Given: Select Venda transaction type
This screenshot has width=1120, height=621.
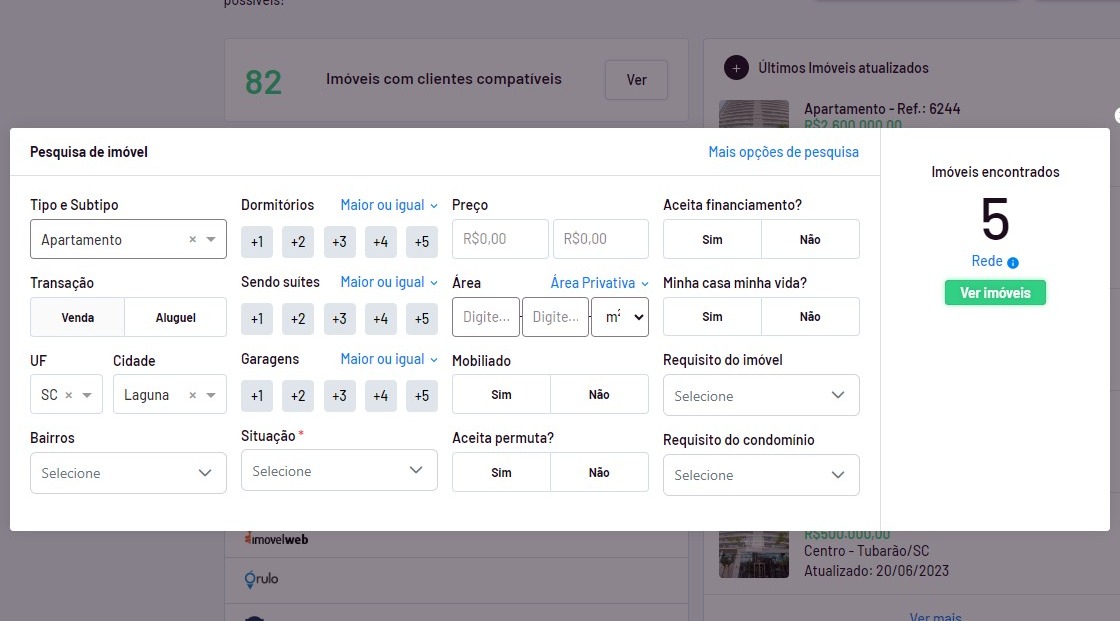Looking at the screenshot, I should pyautogui.click(x=78, y=317).
